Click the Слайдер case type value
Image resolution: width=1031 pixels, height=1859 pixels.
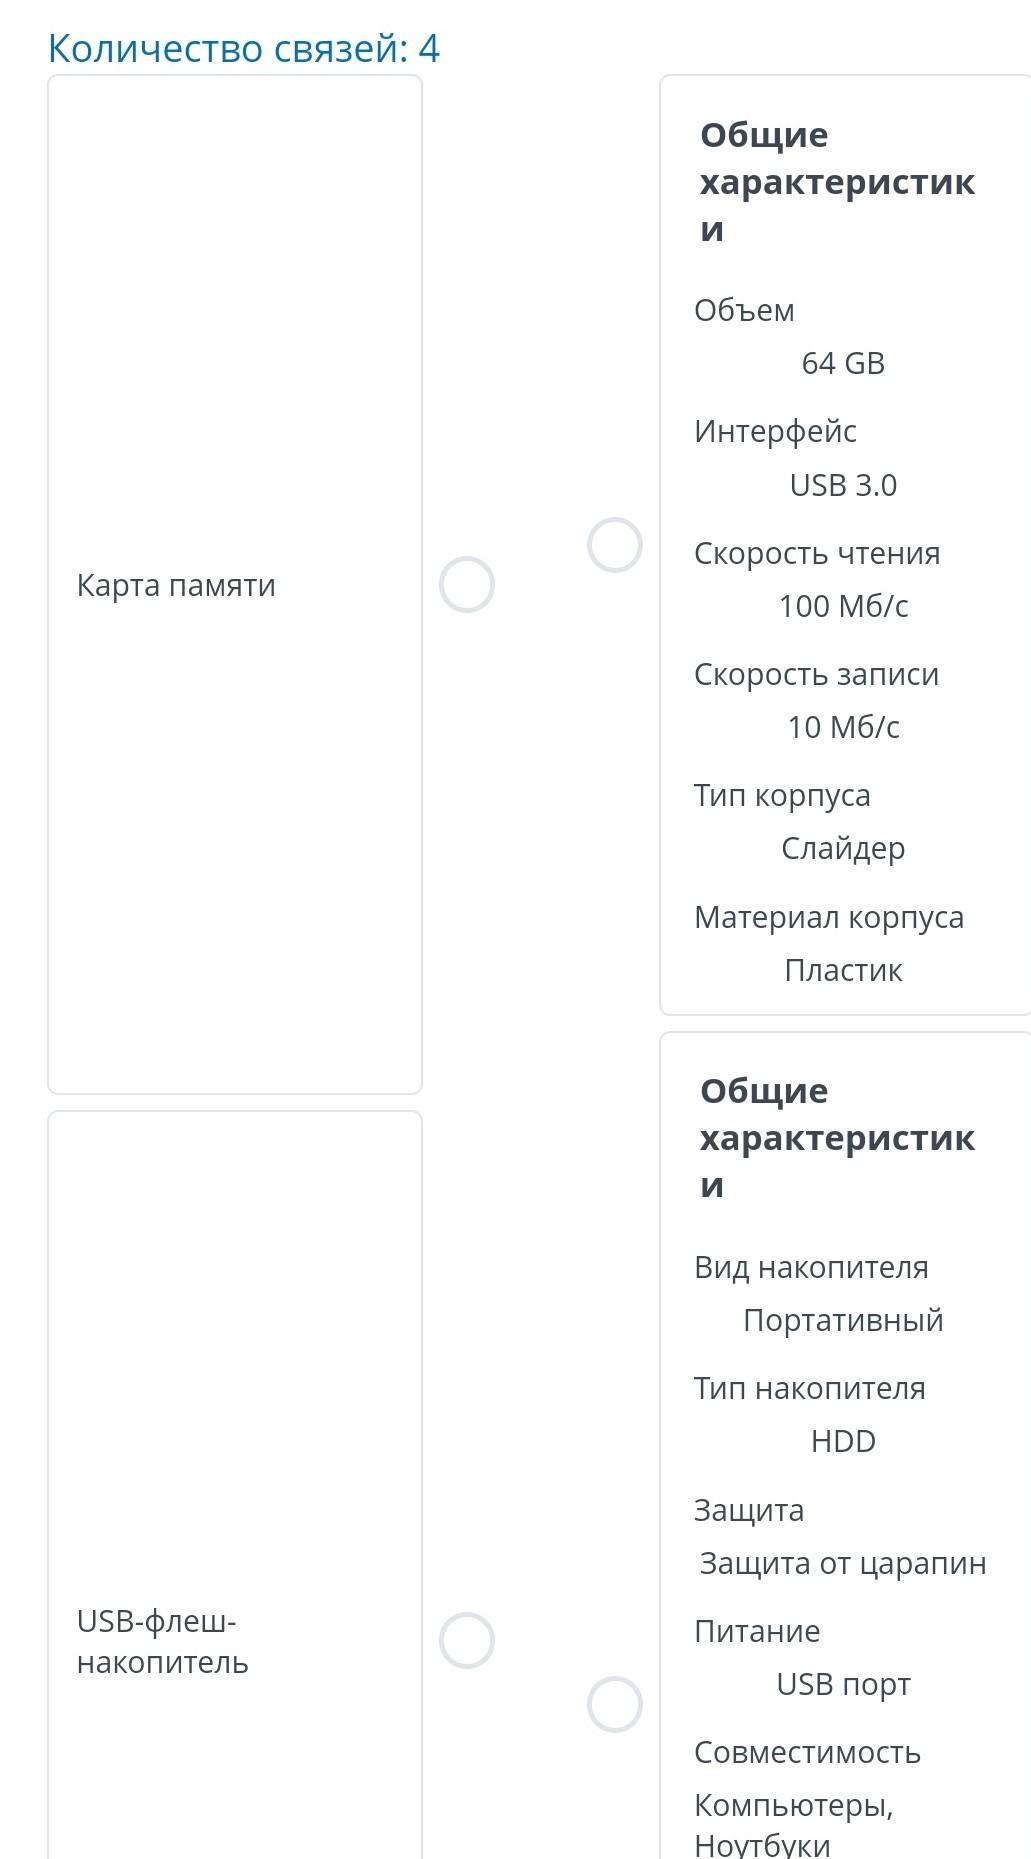click(x=843, y=848)
